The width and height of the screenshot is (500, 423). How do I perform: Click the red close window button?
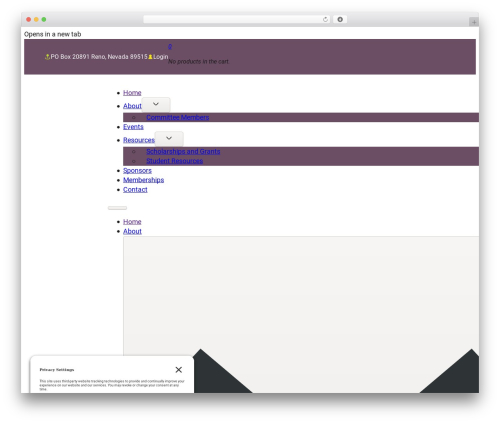point(29,19)
